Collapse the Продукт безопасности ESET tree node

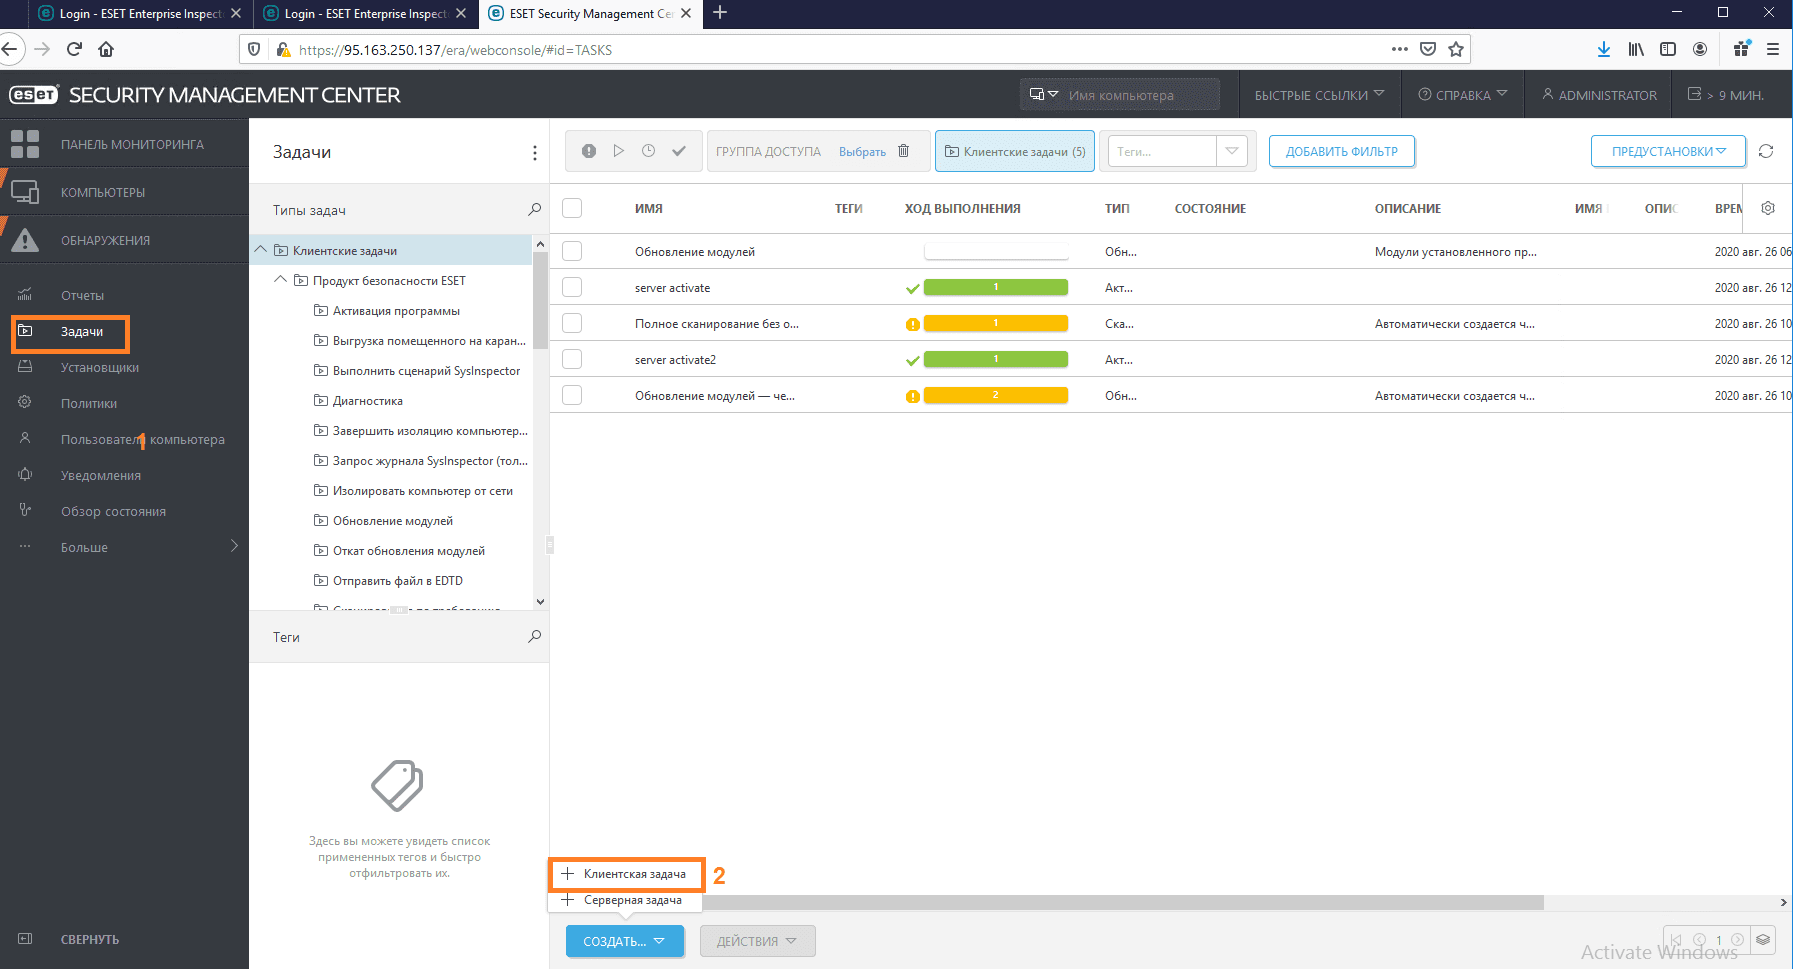click(x=281, y=280)
